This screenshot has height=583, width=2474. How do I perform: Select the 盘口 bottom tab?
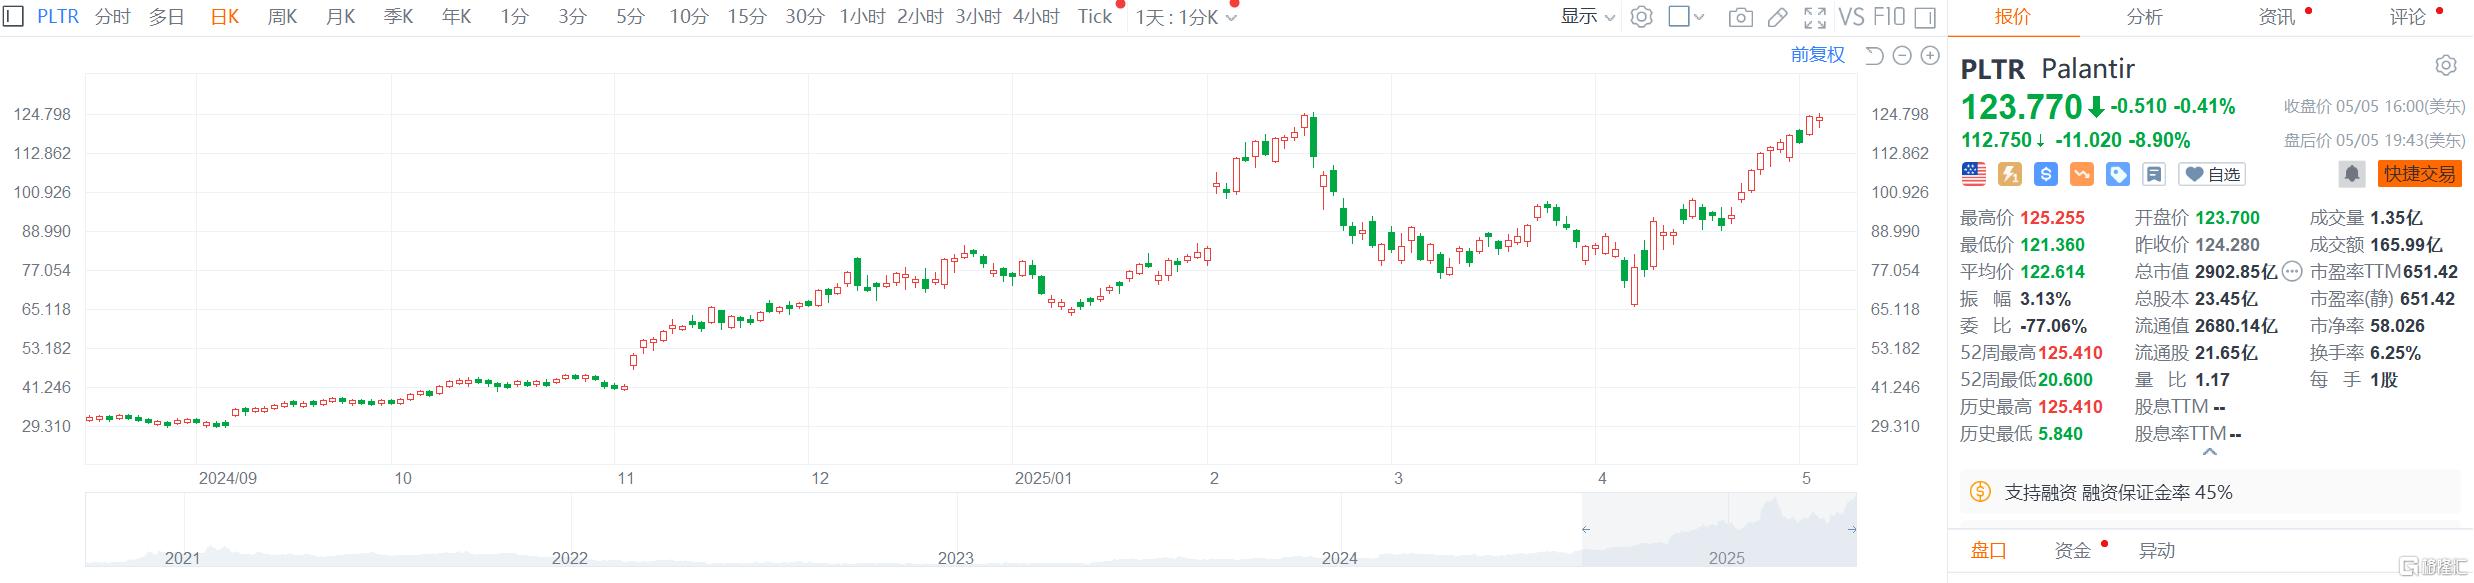1989,550
